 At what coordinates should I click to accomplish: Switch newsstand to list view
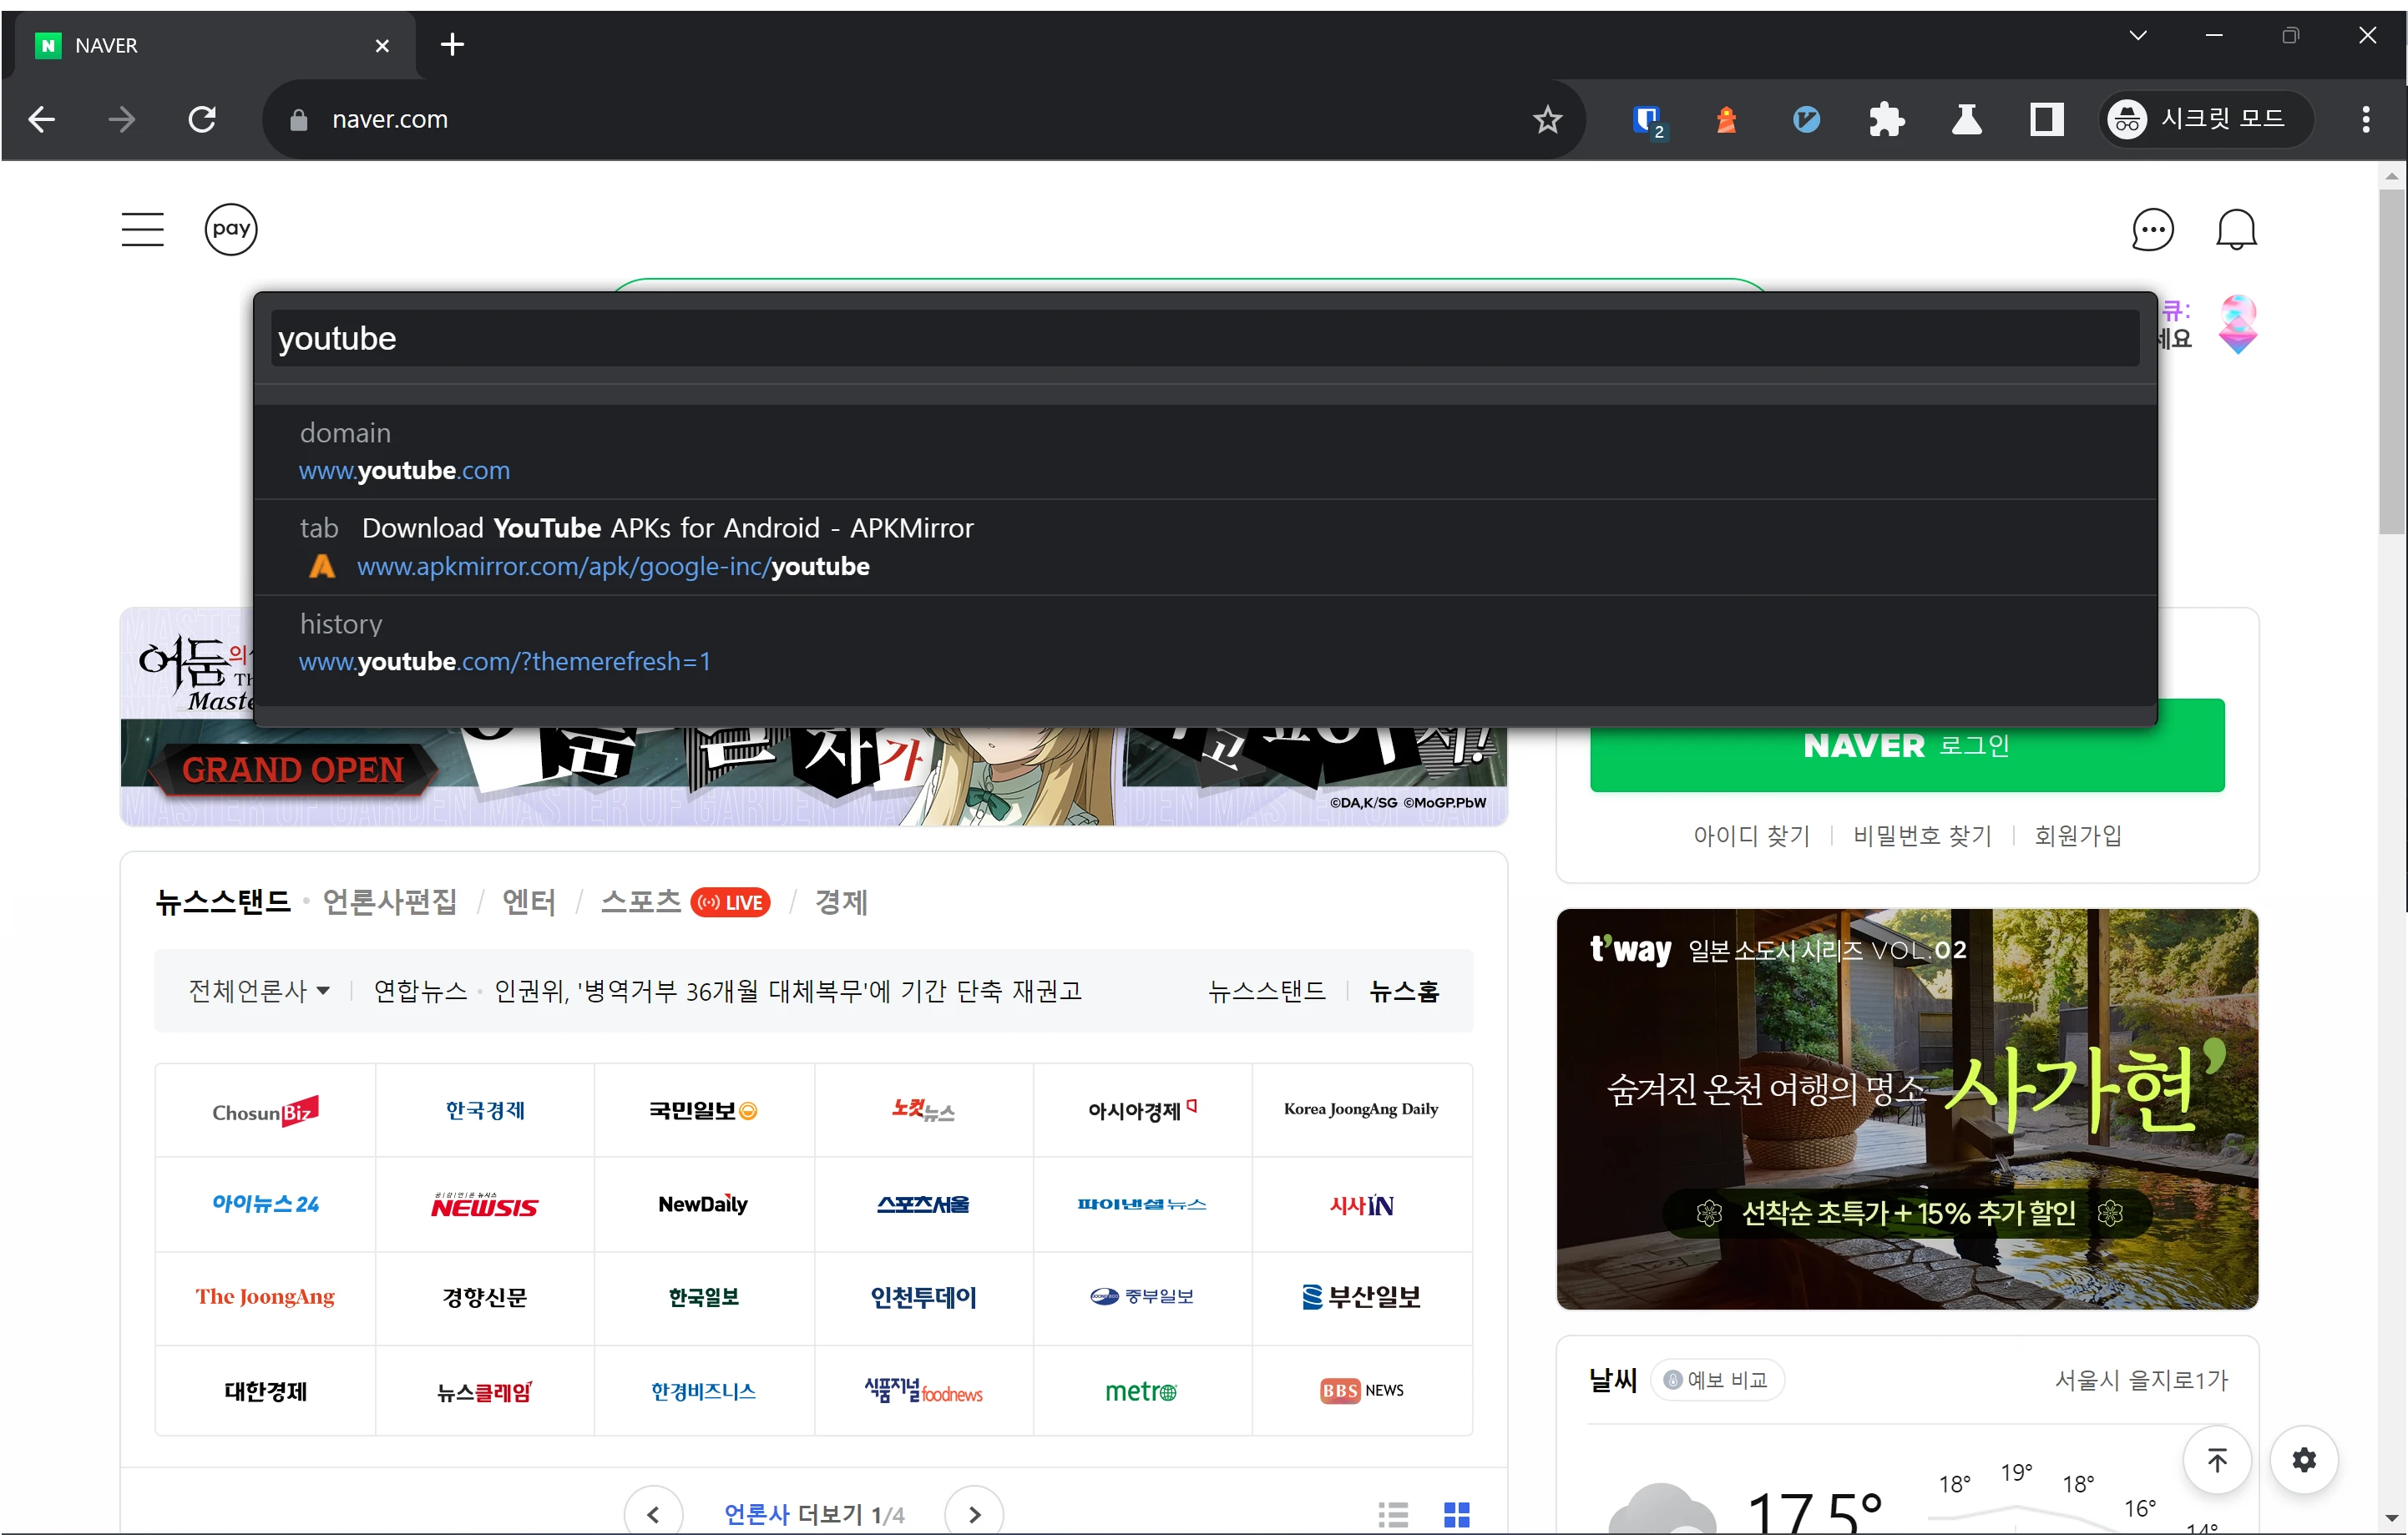(1393, 1513)
